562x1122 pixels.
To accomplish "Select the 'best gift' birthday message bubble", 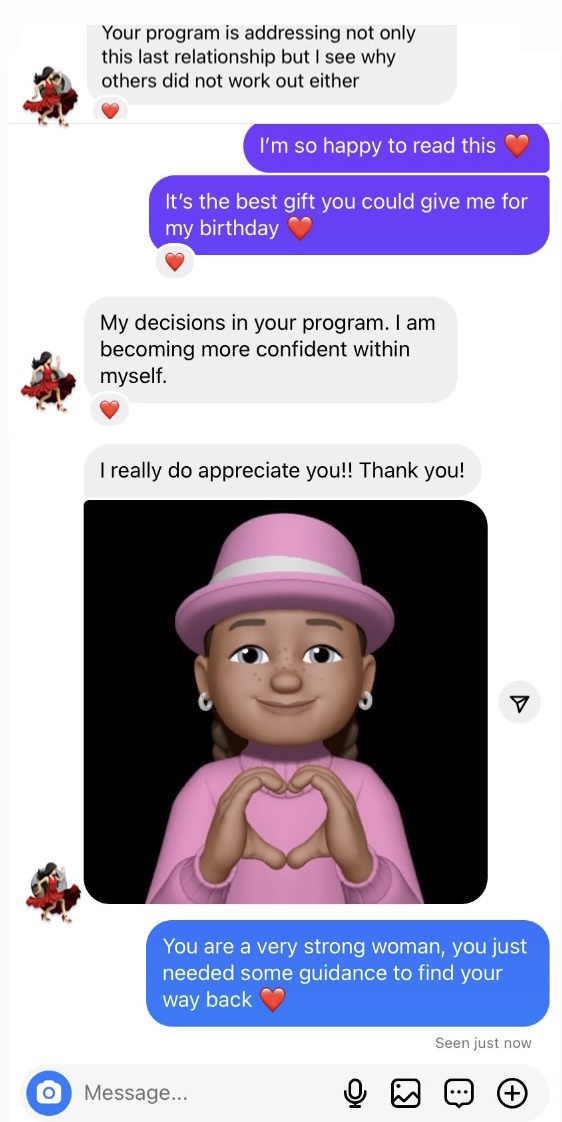I will 349,215.
